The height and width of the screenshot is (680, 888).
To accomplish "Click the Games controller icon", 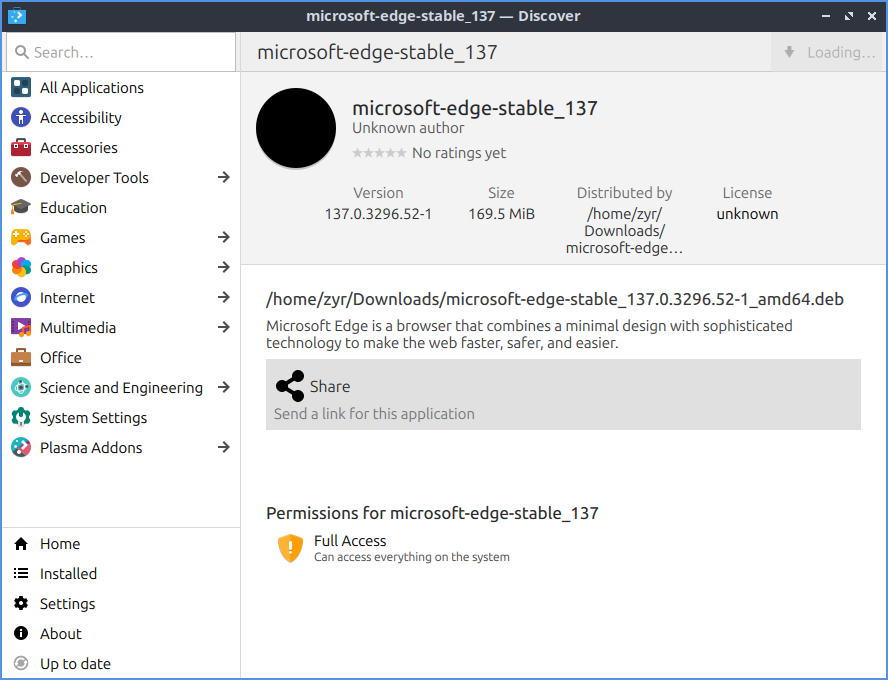I will 21,238.
